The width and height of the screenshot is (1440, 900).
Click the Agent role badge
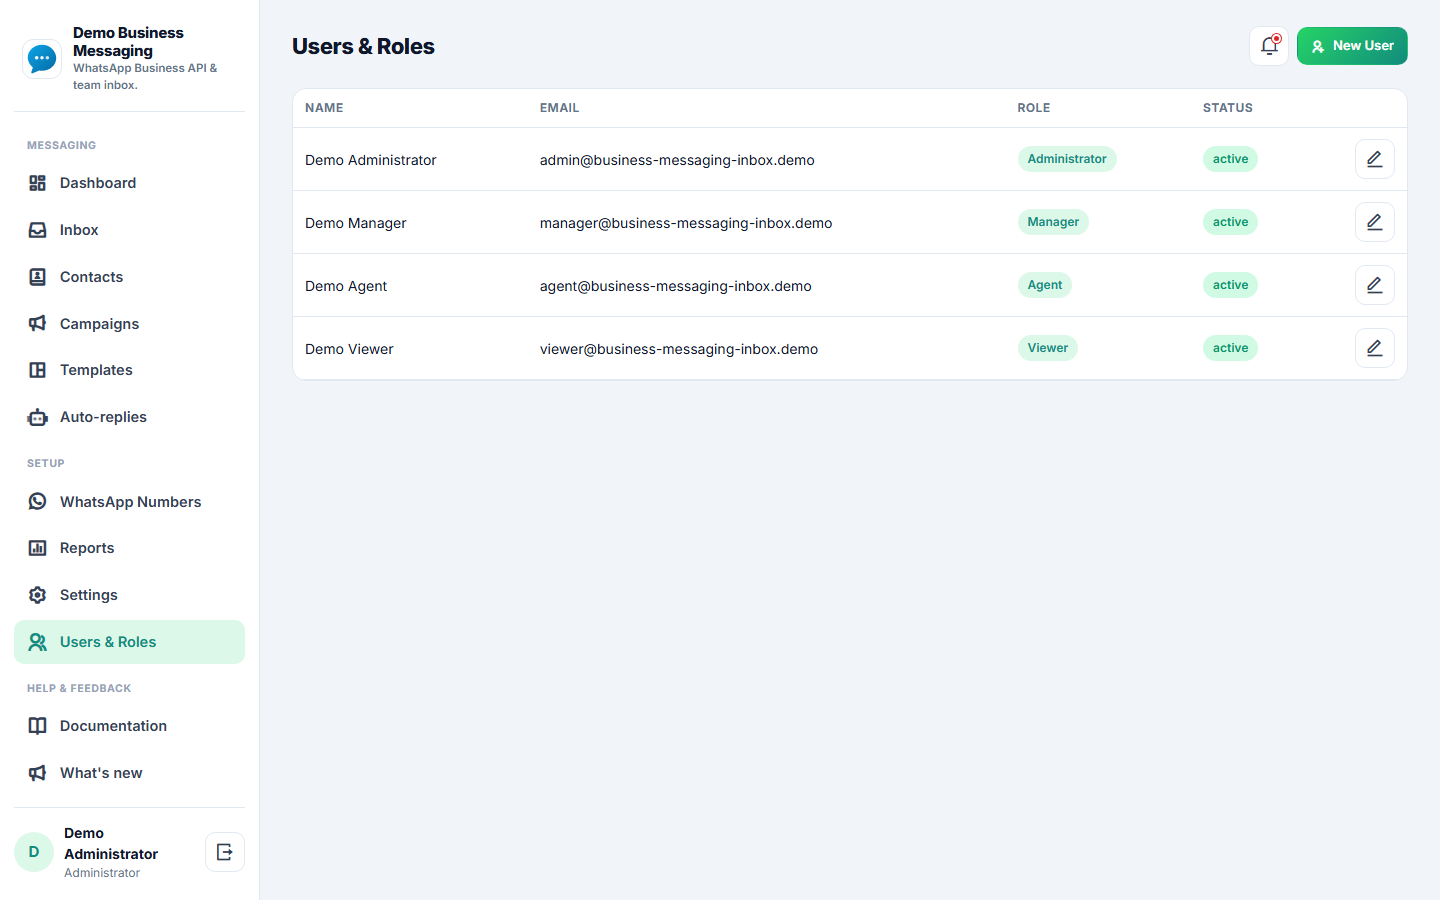click(1045, 285)
